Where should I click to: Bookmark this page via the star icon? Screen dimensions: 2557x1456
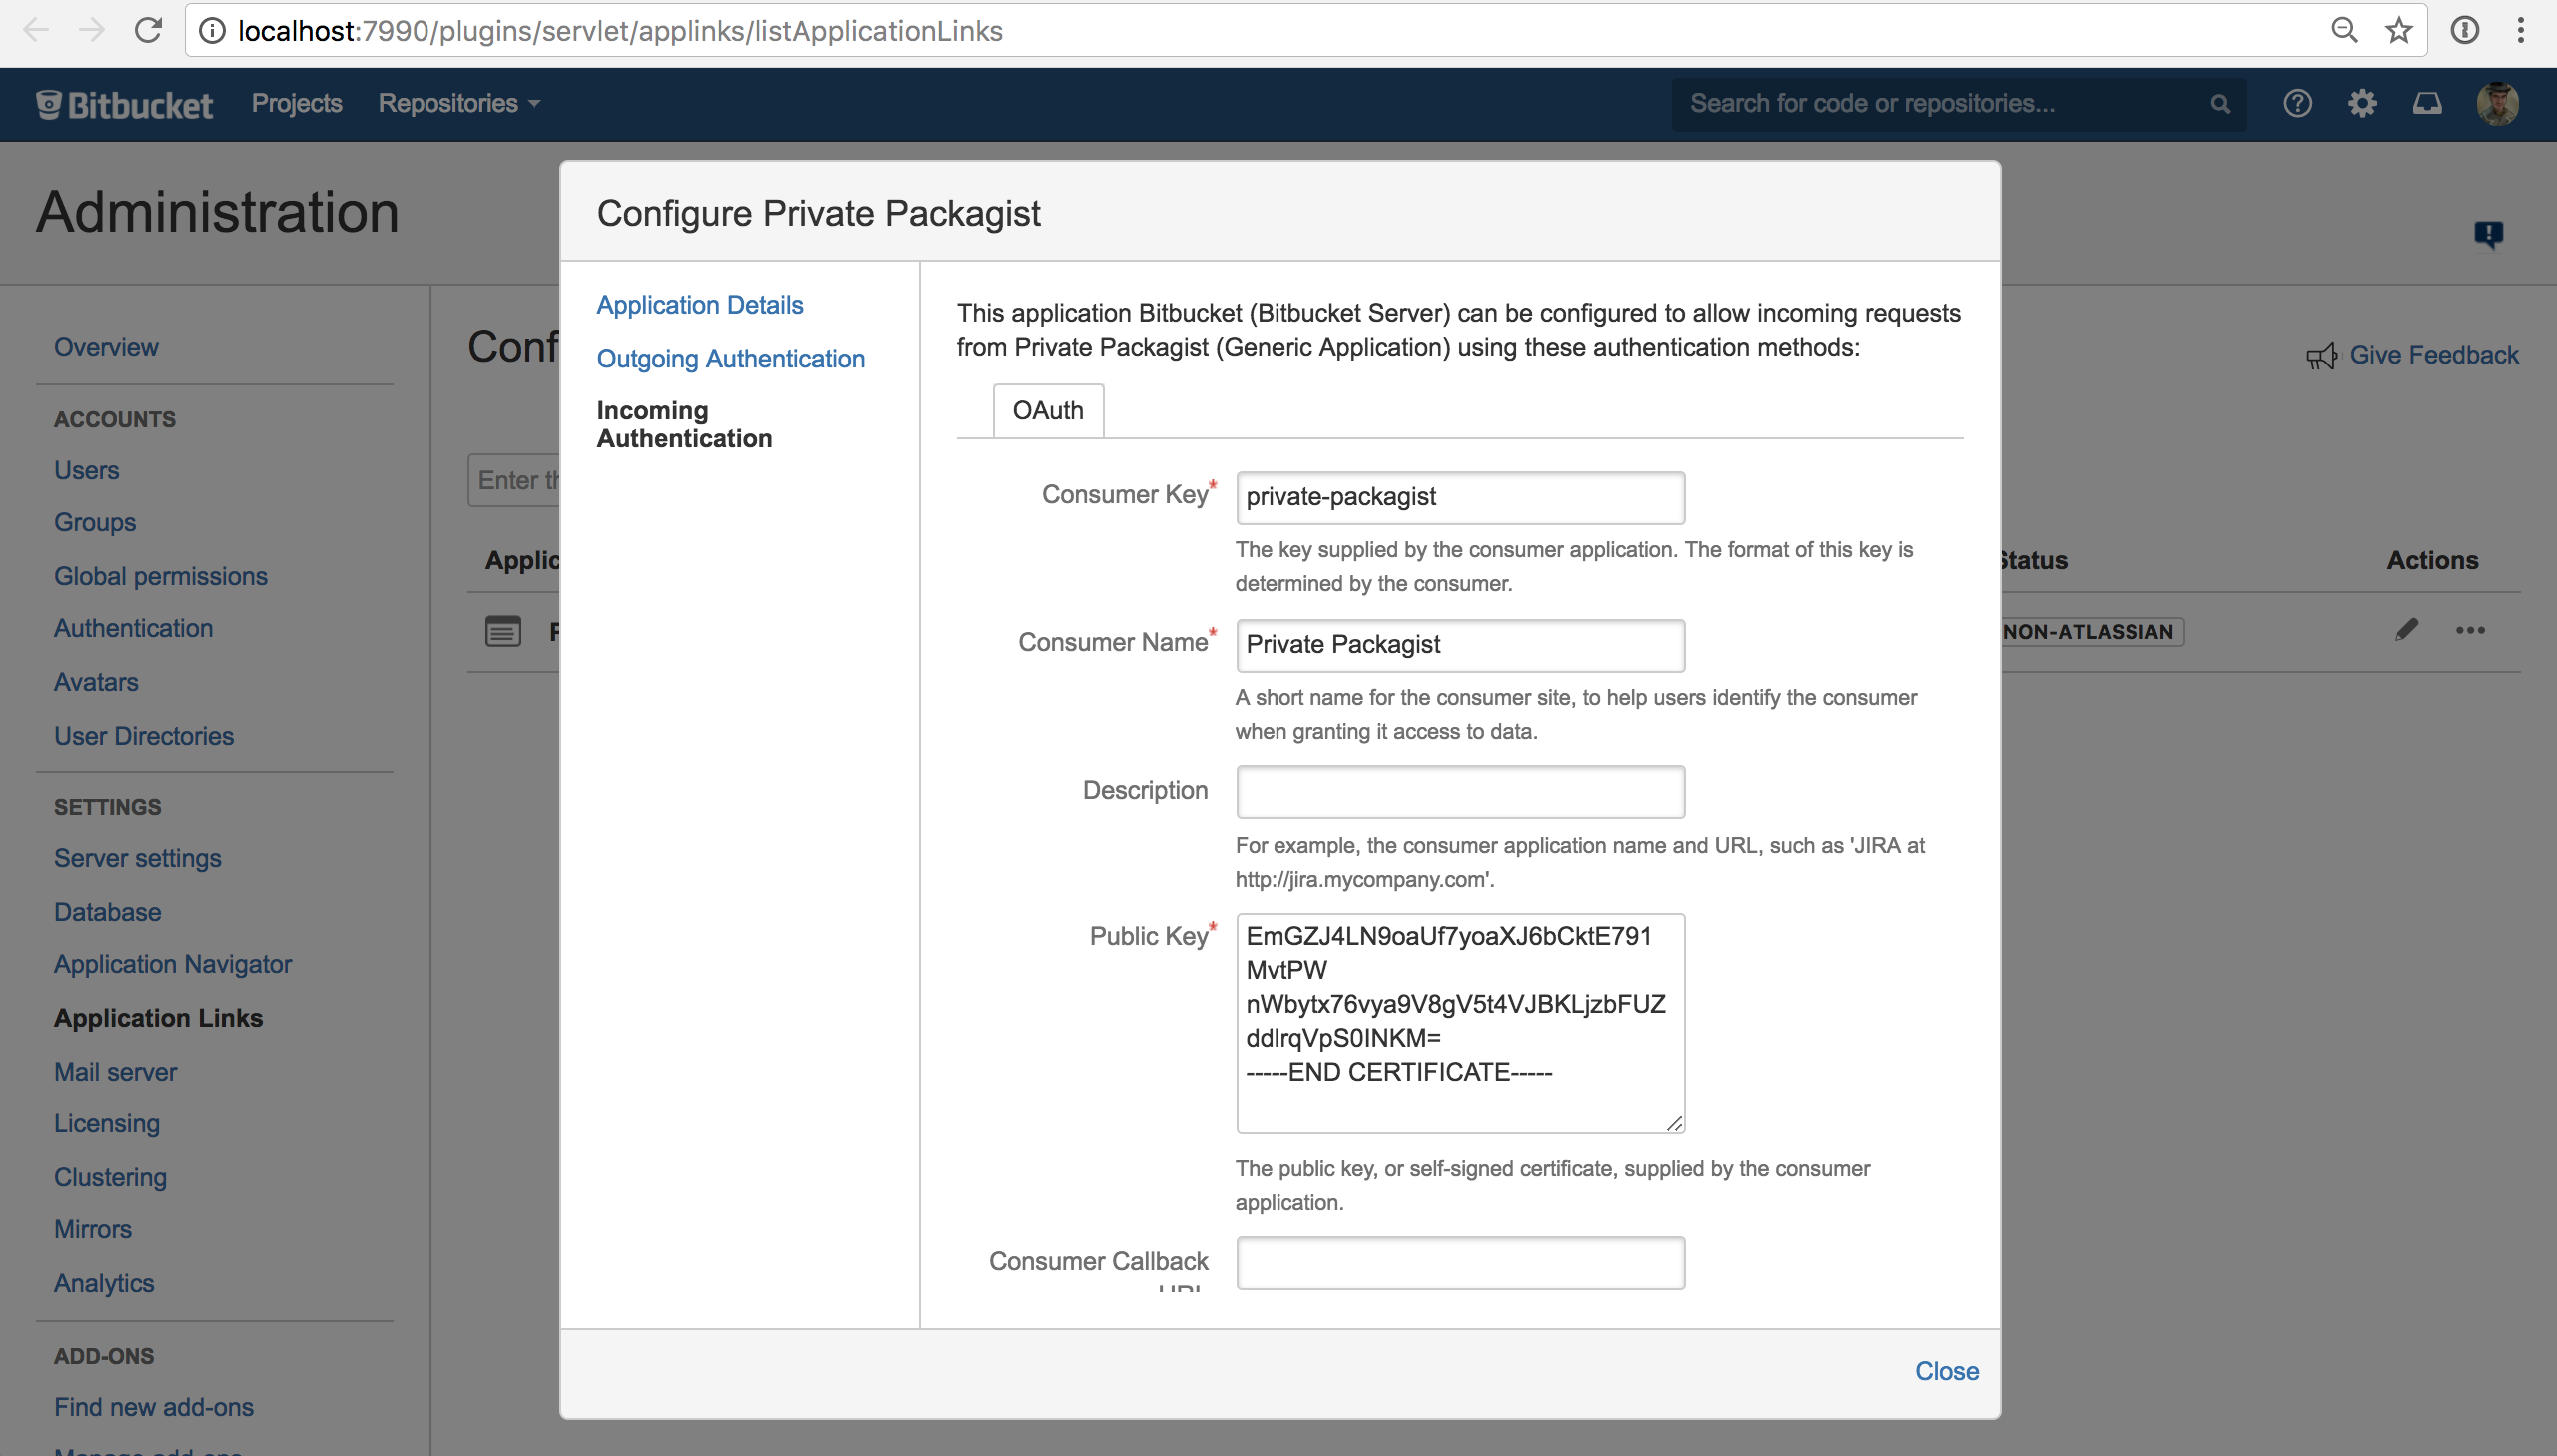(2399, 30)
